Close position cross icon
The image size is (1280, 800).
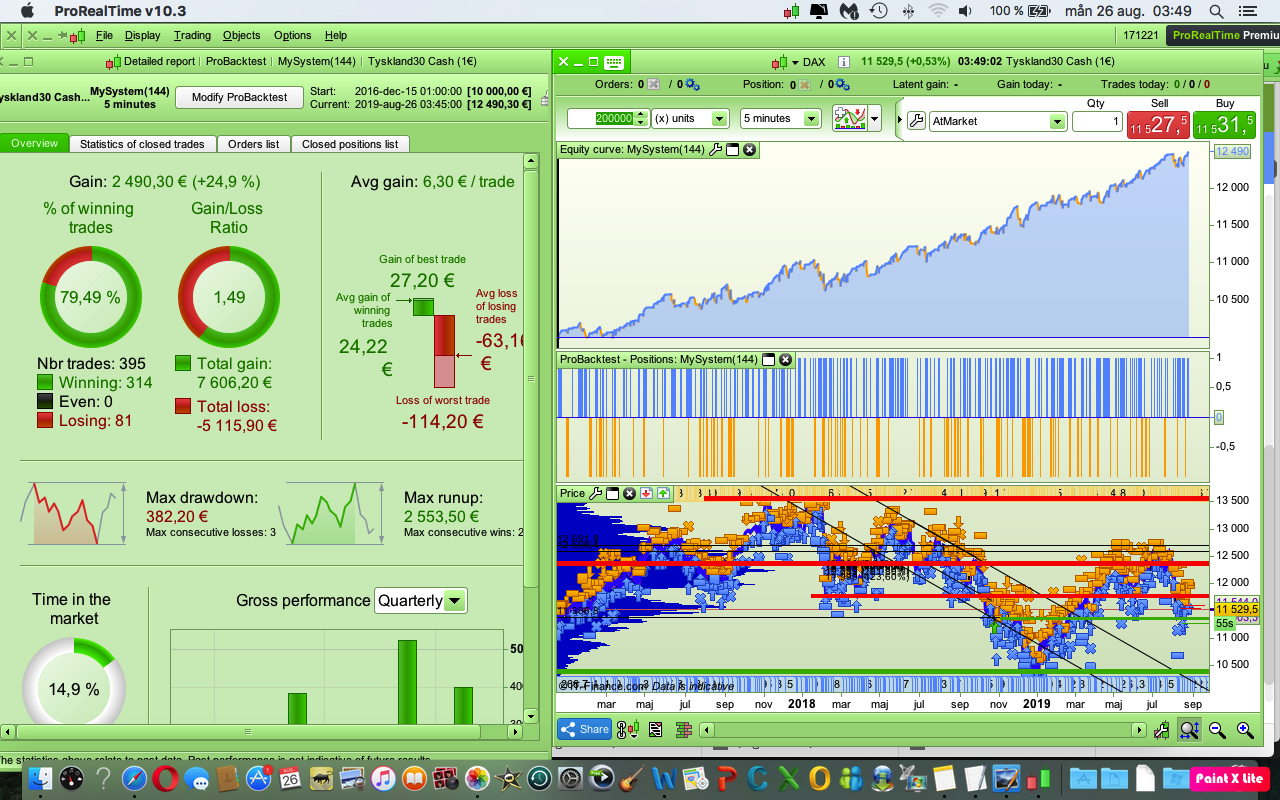click(804, 85)
